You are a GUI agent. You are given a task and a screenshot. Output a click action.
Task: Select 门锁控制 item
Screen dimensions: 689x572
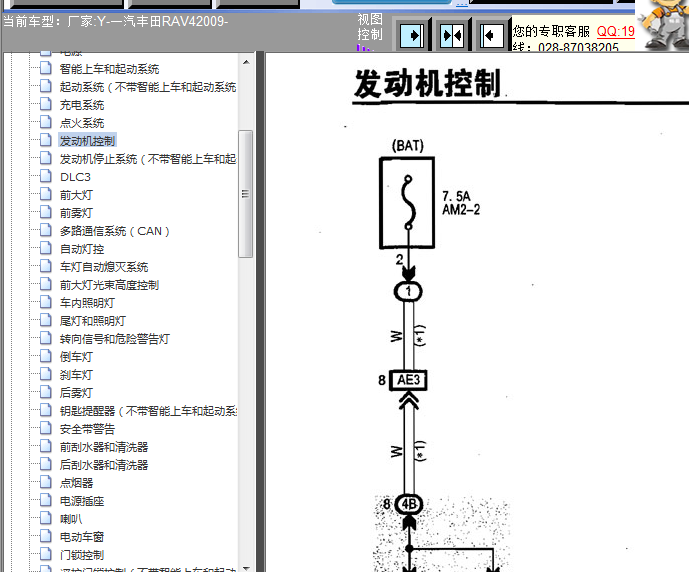click(x=82, y=555)
